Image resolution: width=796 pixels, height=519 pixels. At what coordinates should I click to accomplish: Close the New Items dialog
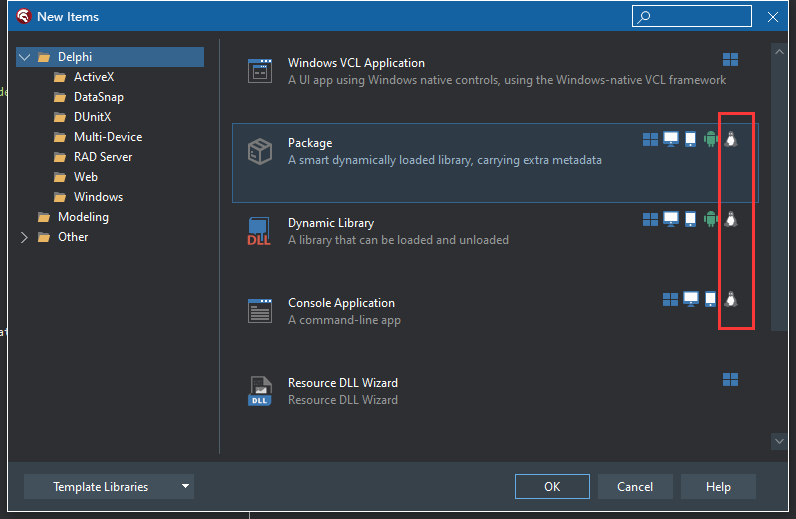click(773, 17)
